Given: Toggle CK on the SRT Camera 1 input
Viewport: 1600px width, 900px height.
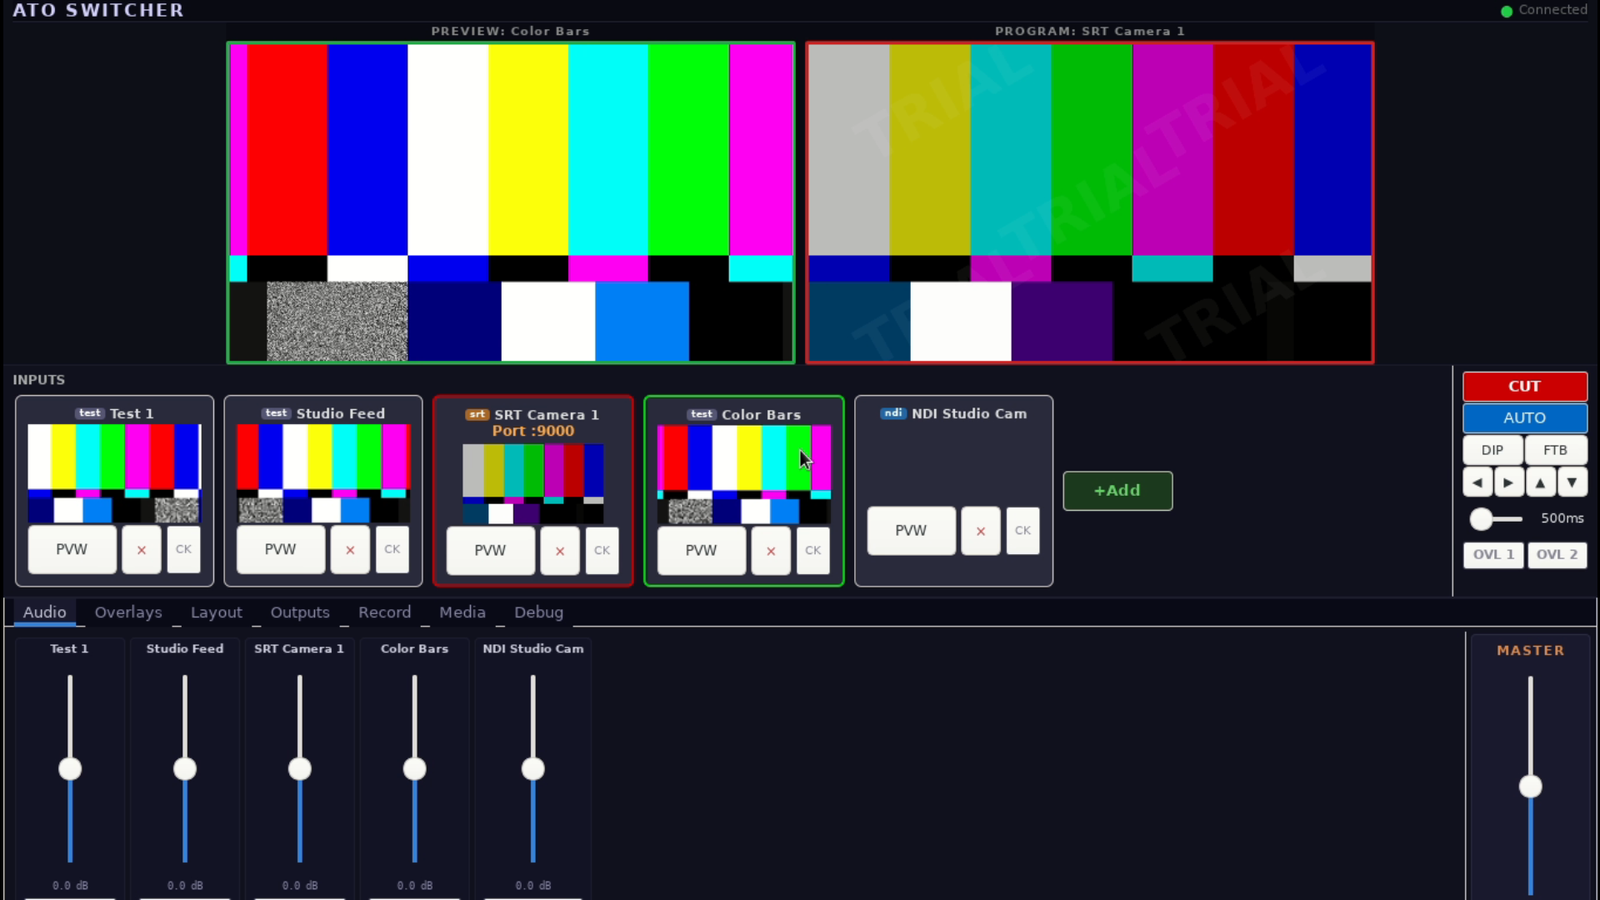Looking at the screenshot, I should (x=602, y=550).
